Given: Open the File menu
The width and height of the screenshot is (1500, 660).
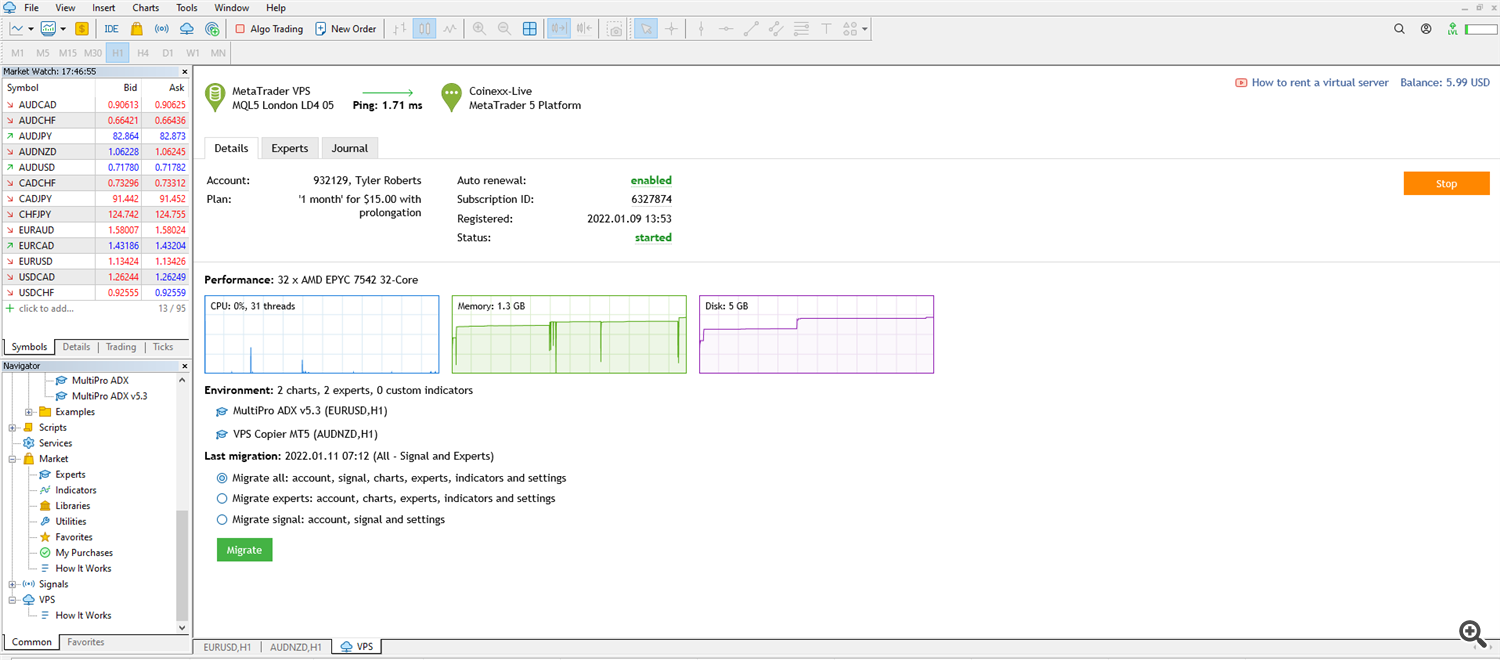Looking at the screenshot, I should (x=31, y=8).
